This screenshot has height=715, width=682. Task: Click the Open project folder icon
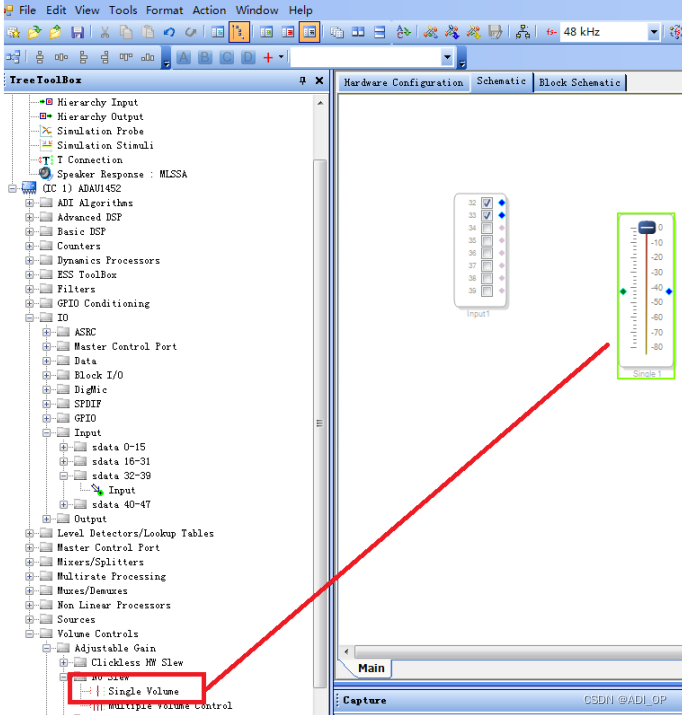[34, 32]
